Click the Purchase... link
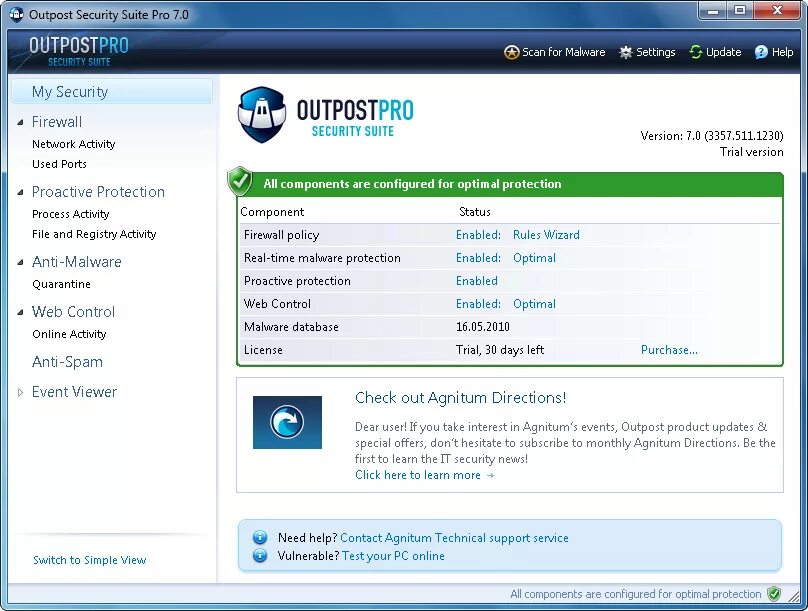 (669, 350)
